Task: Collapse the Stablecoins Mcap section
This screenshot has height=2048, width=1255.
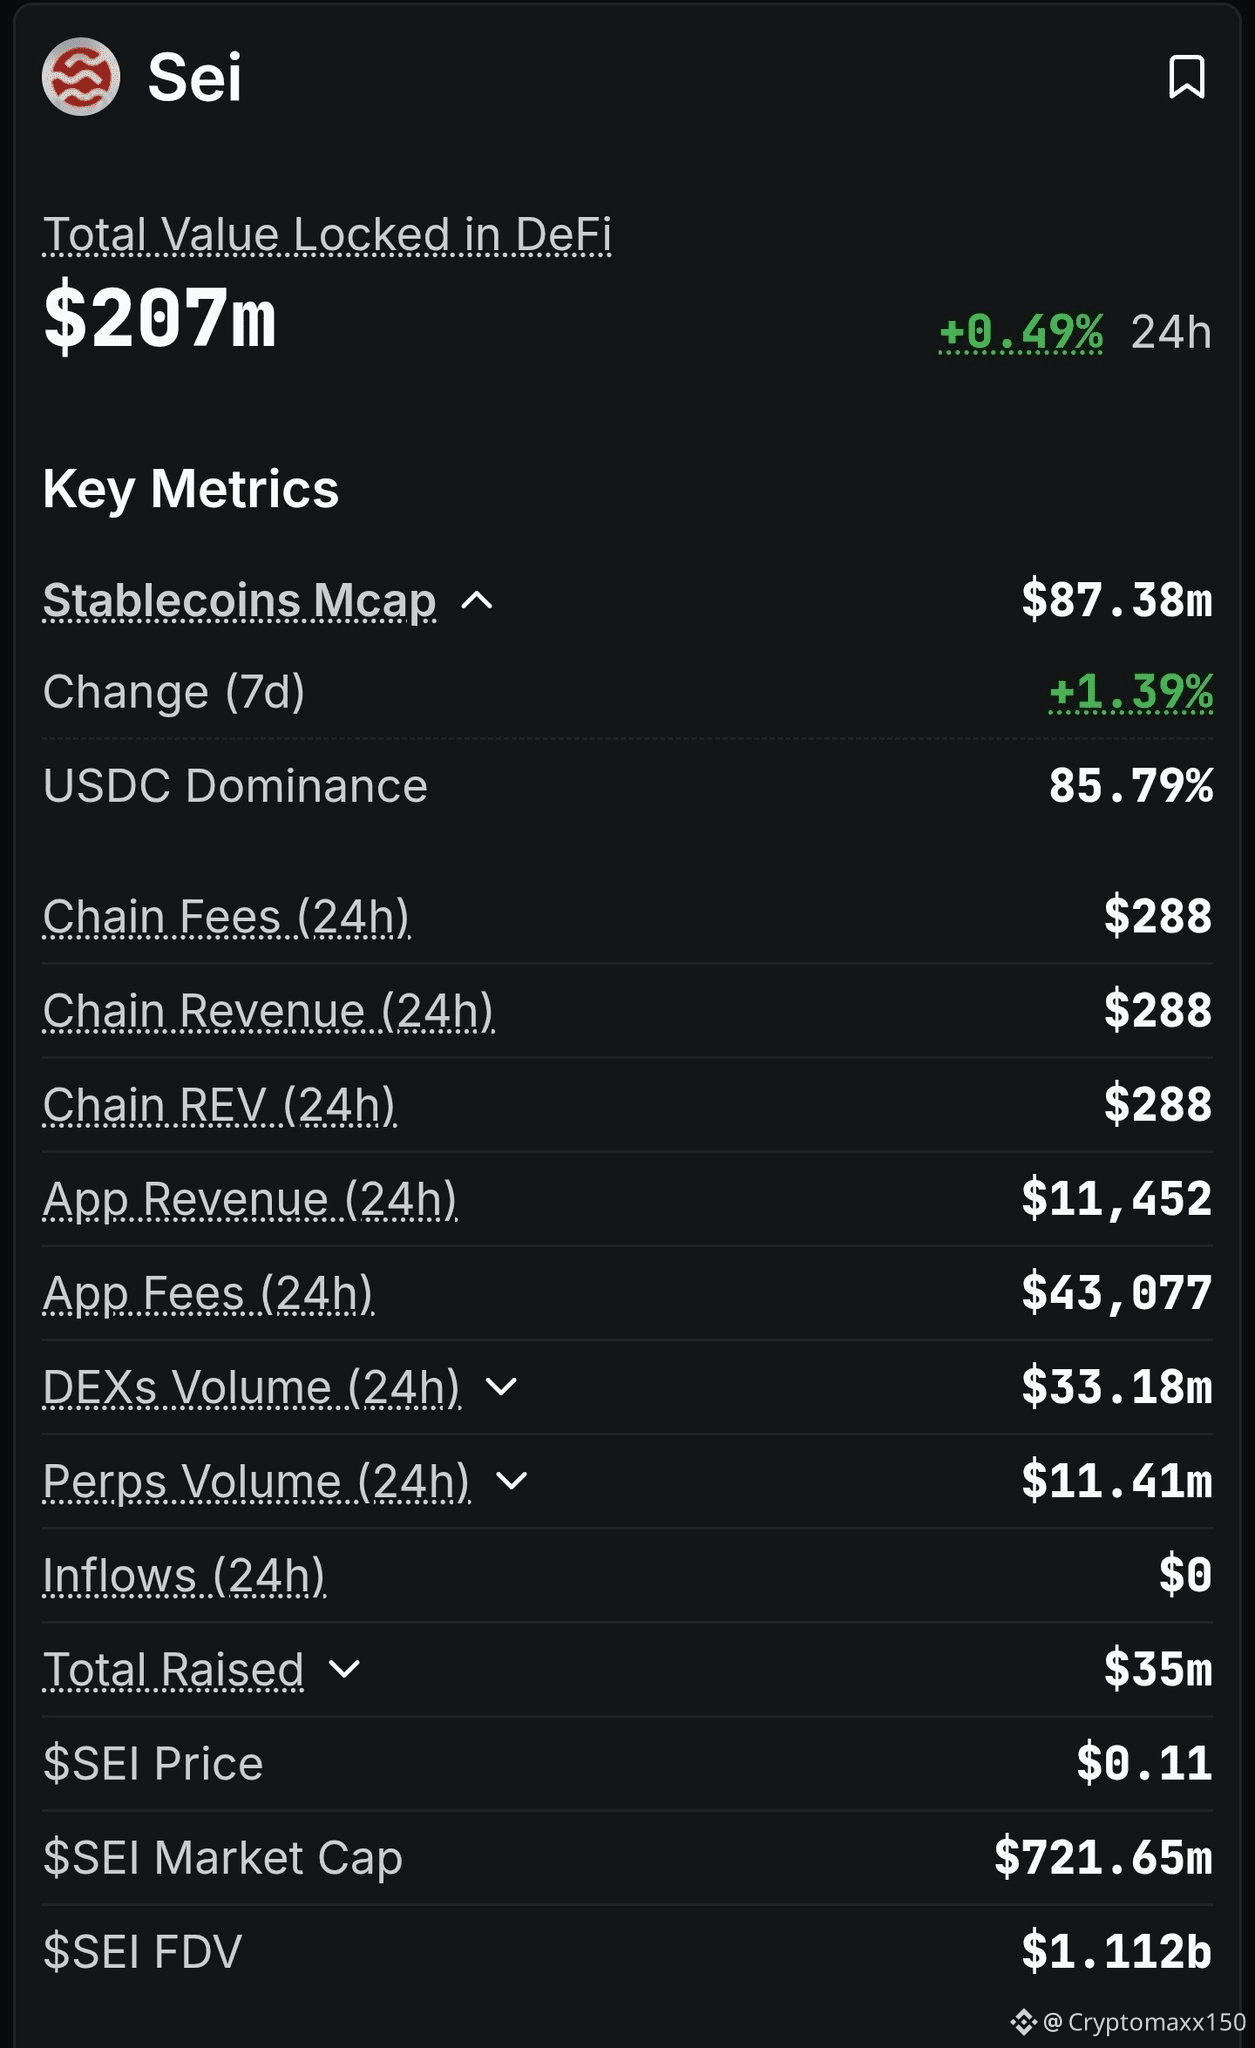Action: click(x=477, y=601)
